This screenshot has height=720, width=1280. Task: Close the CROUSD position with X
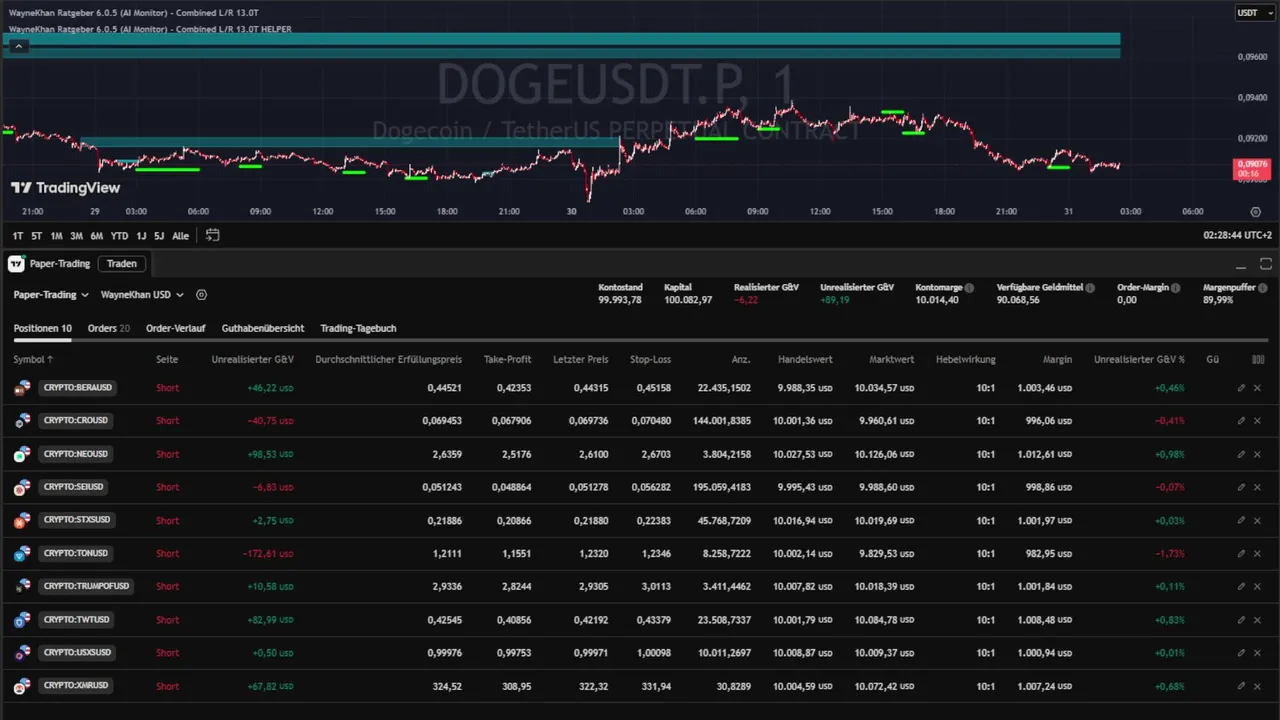(1258, 421)
